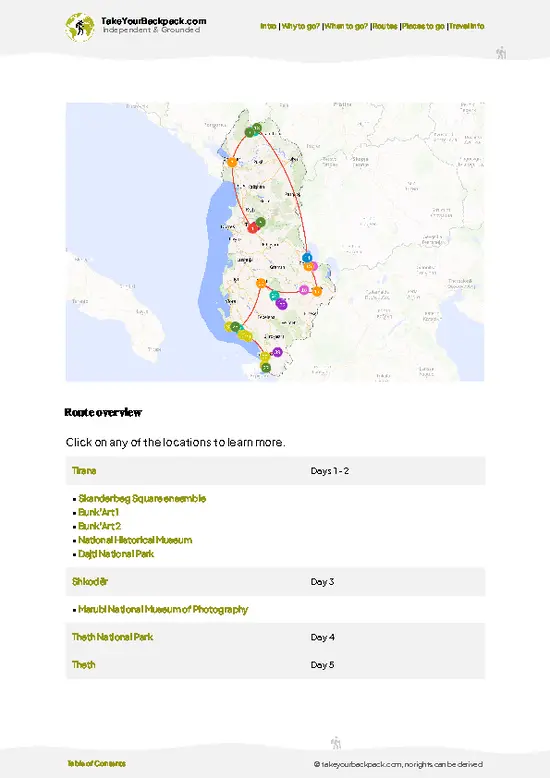Viewport: 550px width, 778px height.
Task: Open the Bunk'Art 2 link
Action: [x=99, y=526]
